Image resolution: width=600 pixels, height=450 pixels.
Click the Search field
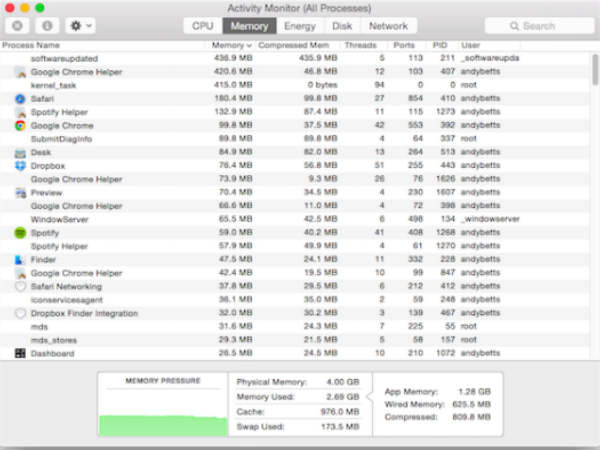click(539, 26)
